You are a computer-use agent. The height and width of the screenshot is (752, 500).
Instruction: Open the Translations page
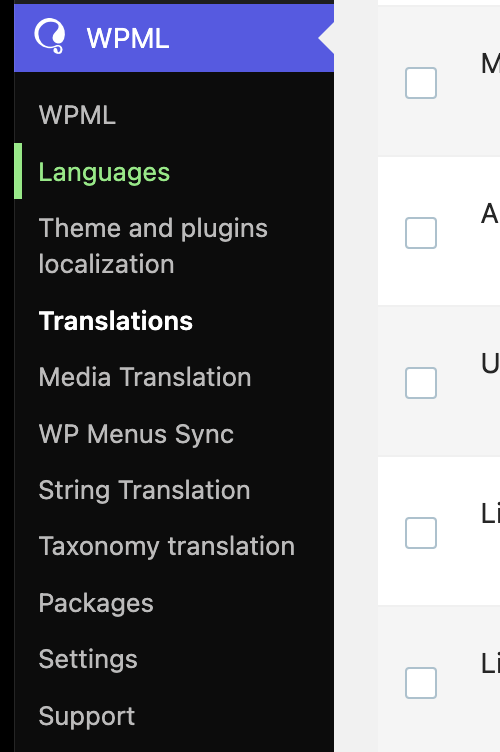click(116, 321)
